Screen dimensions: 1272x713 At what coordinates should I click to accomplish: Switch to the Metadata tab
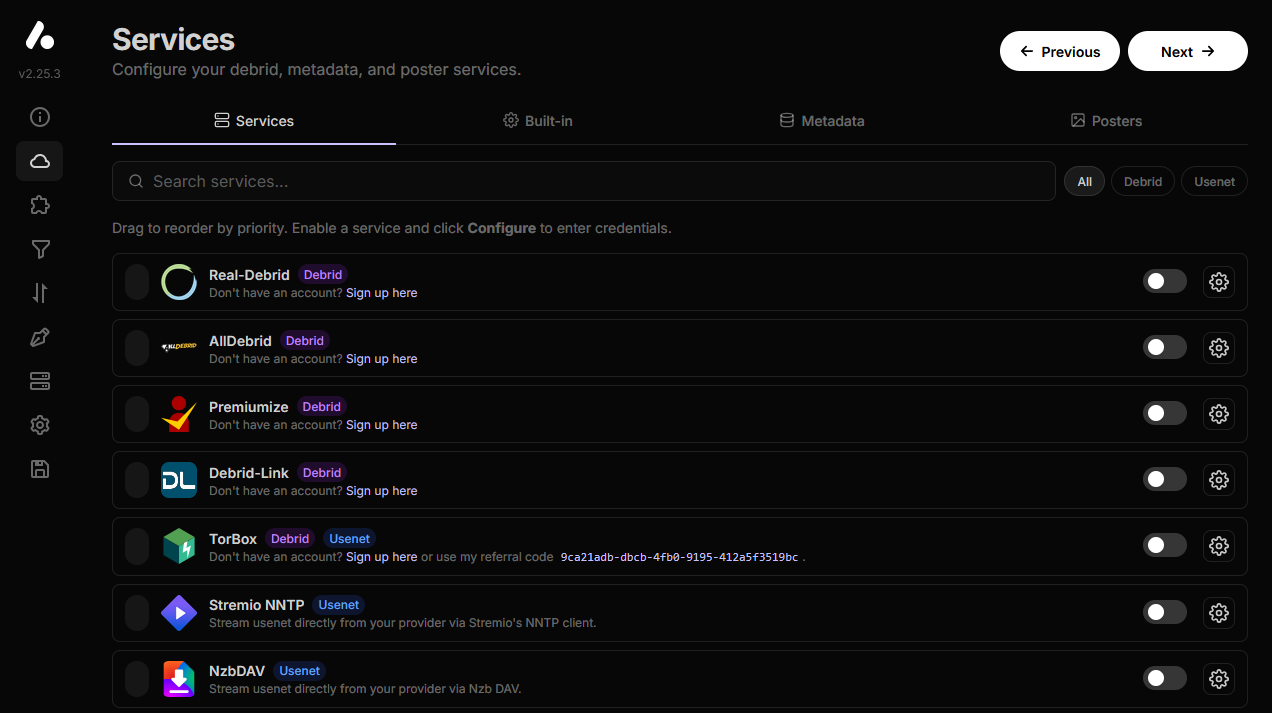(x=822, y=120)
